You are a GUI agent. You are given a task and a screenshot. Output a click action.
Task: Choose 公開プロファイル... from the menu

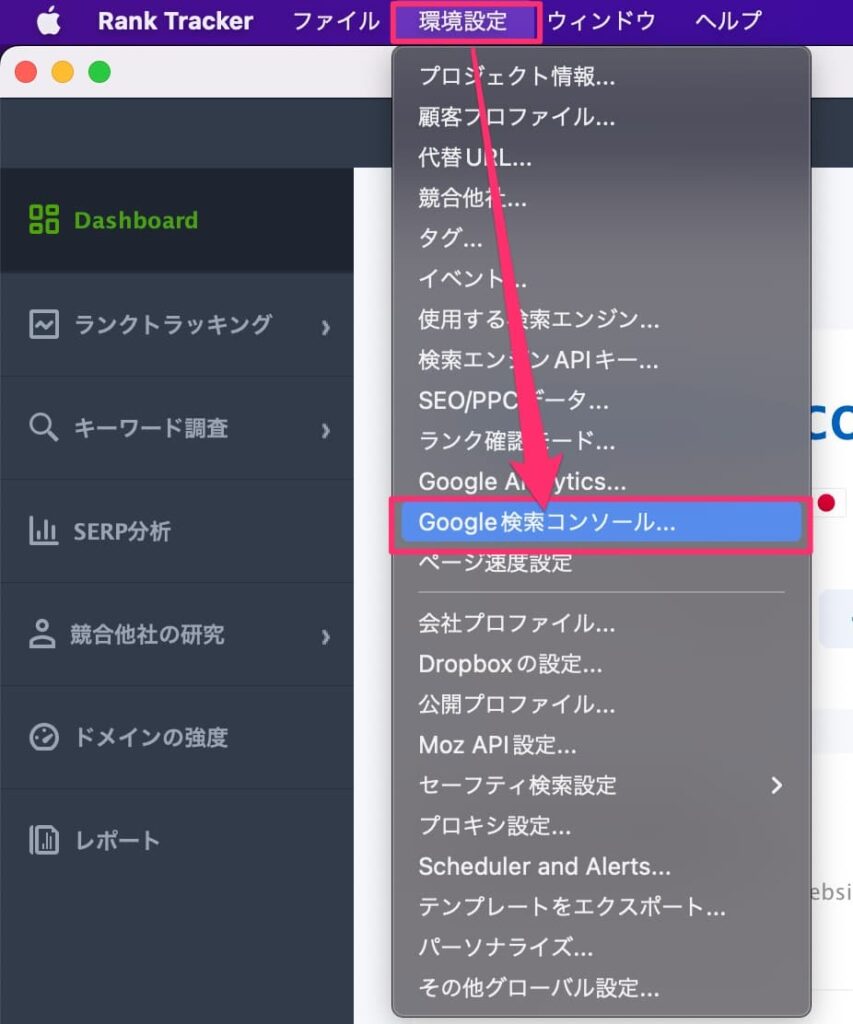[x=601, y=705]
